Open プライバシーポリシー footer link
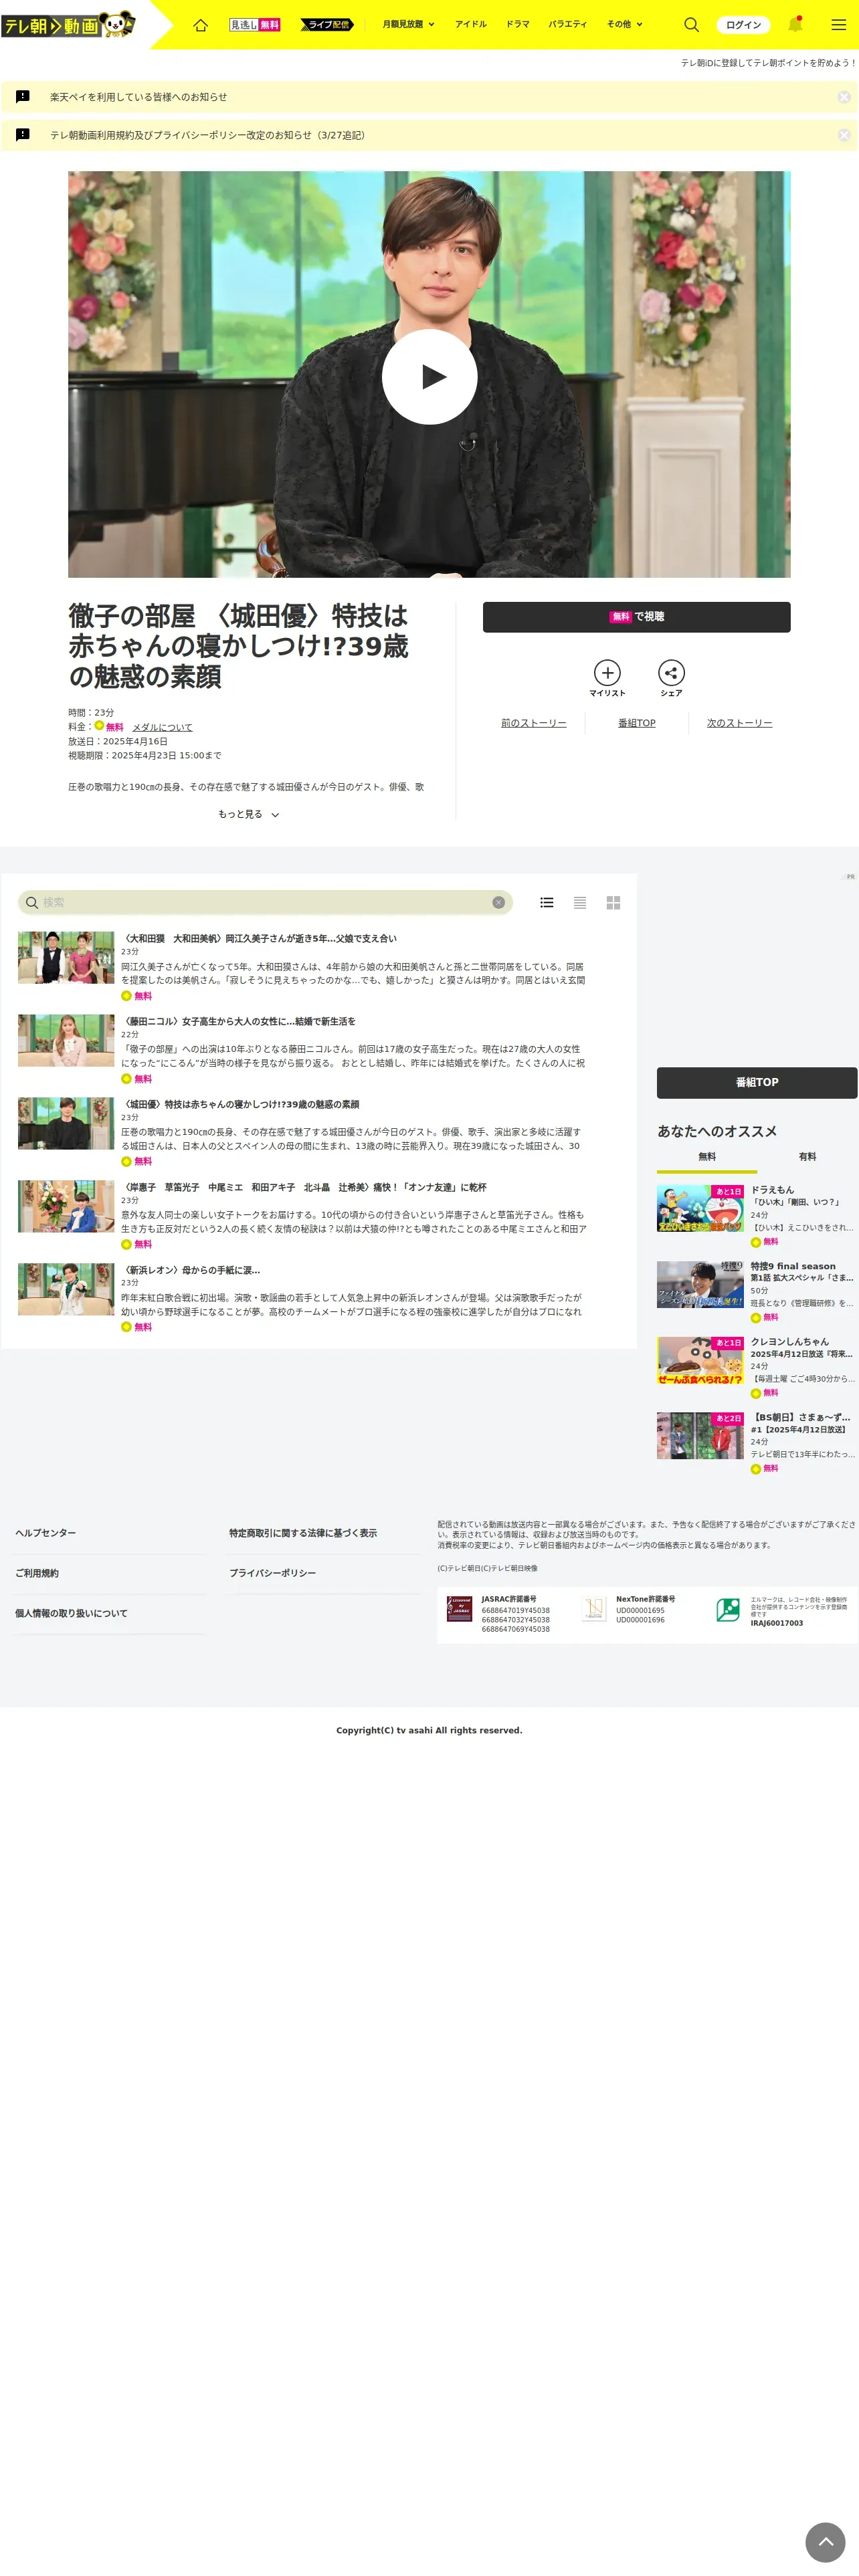Image resolution: width=859 pixels, height=2576 pixels. pyautogui.click(x=272, y=1573)
